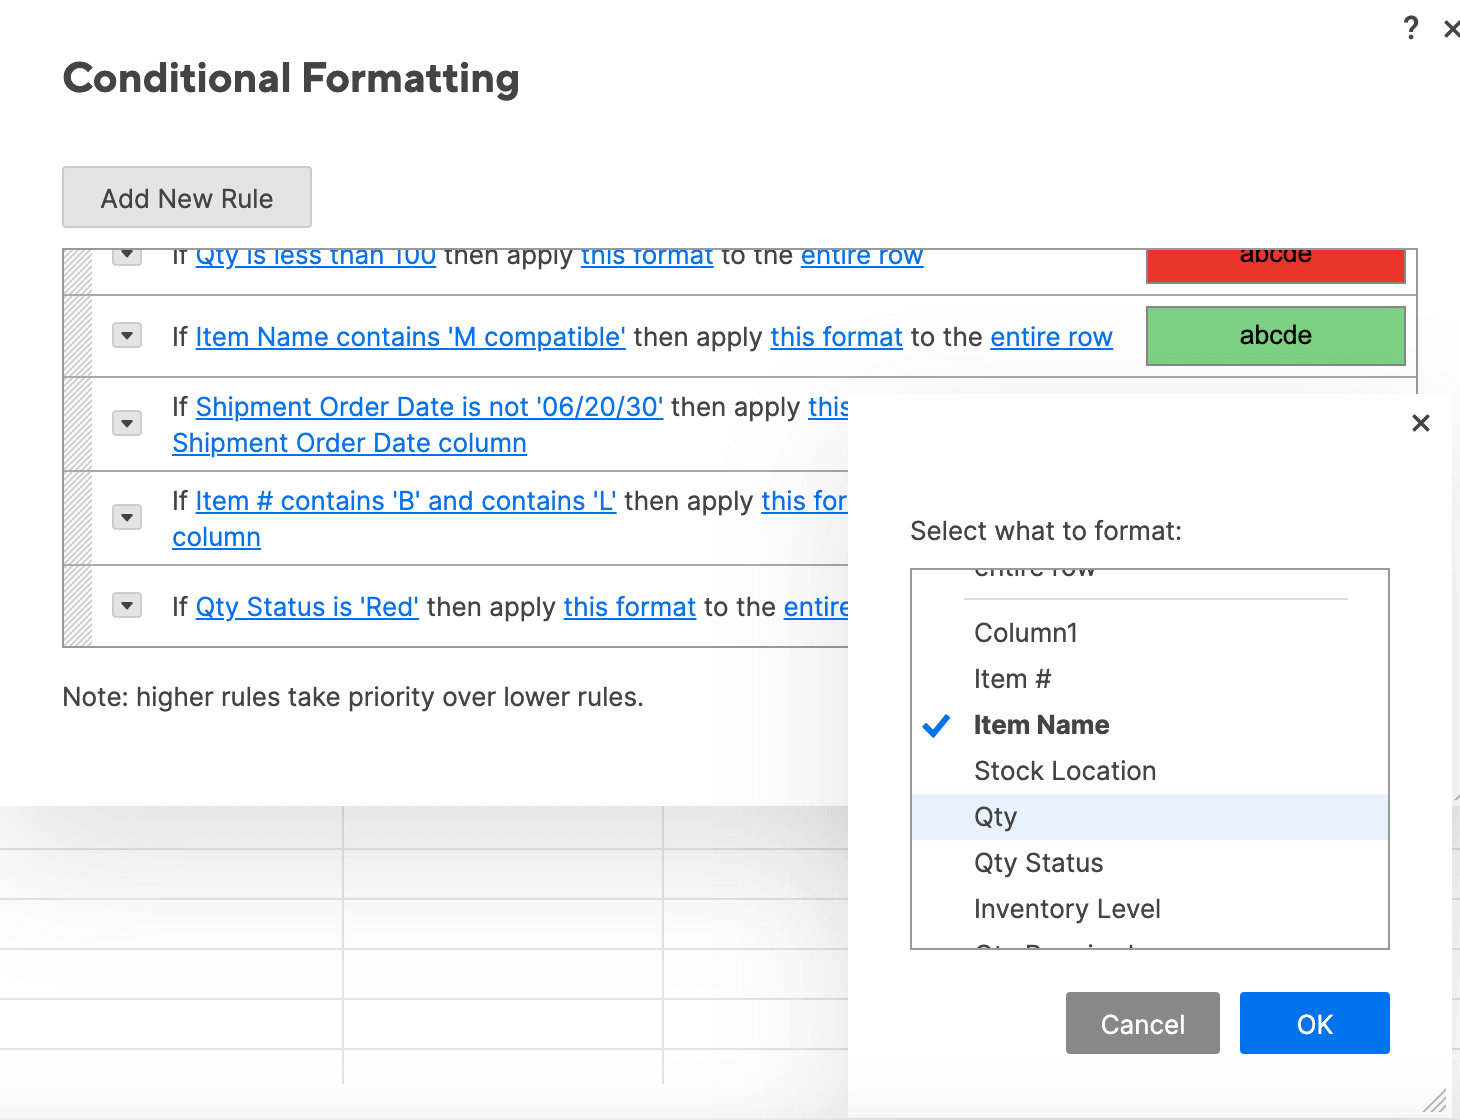Screen dimensions: 1460x1120
Task: Select Stock Location in the list
Action: [1065, 771]
